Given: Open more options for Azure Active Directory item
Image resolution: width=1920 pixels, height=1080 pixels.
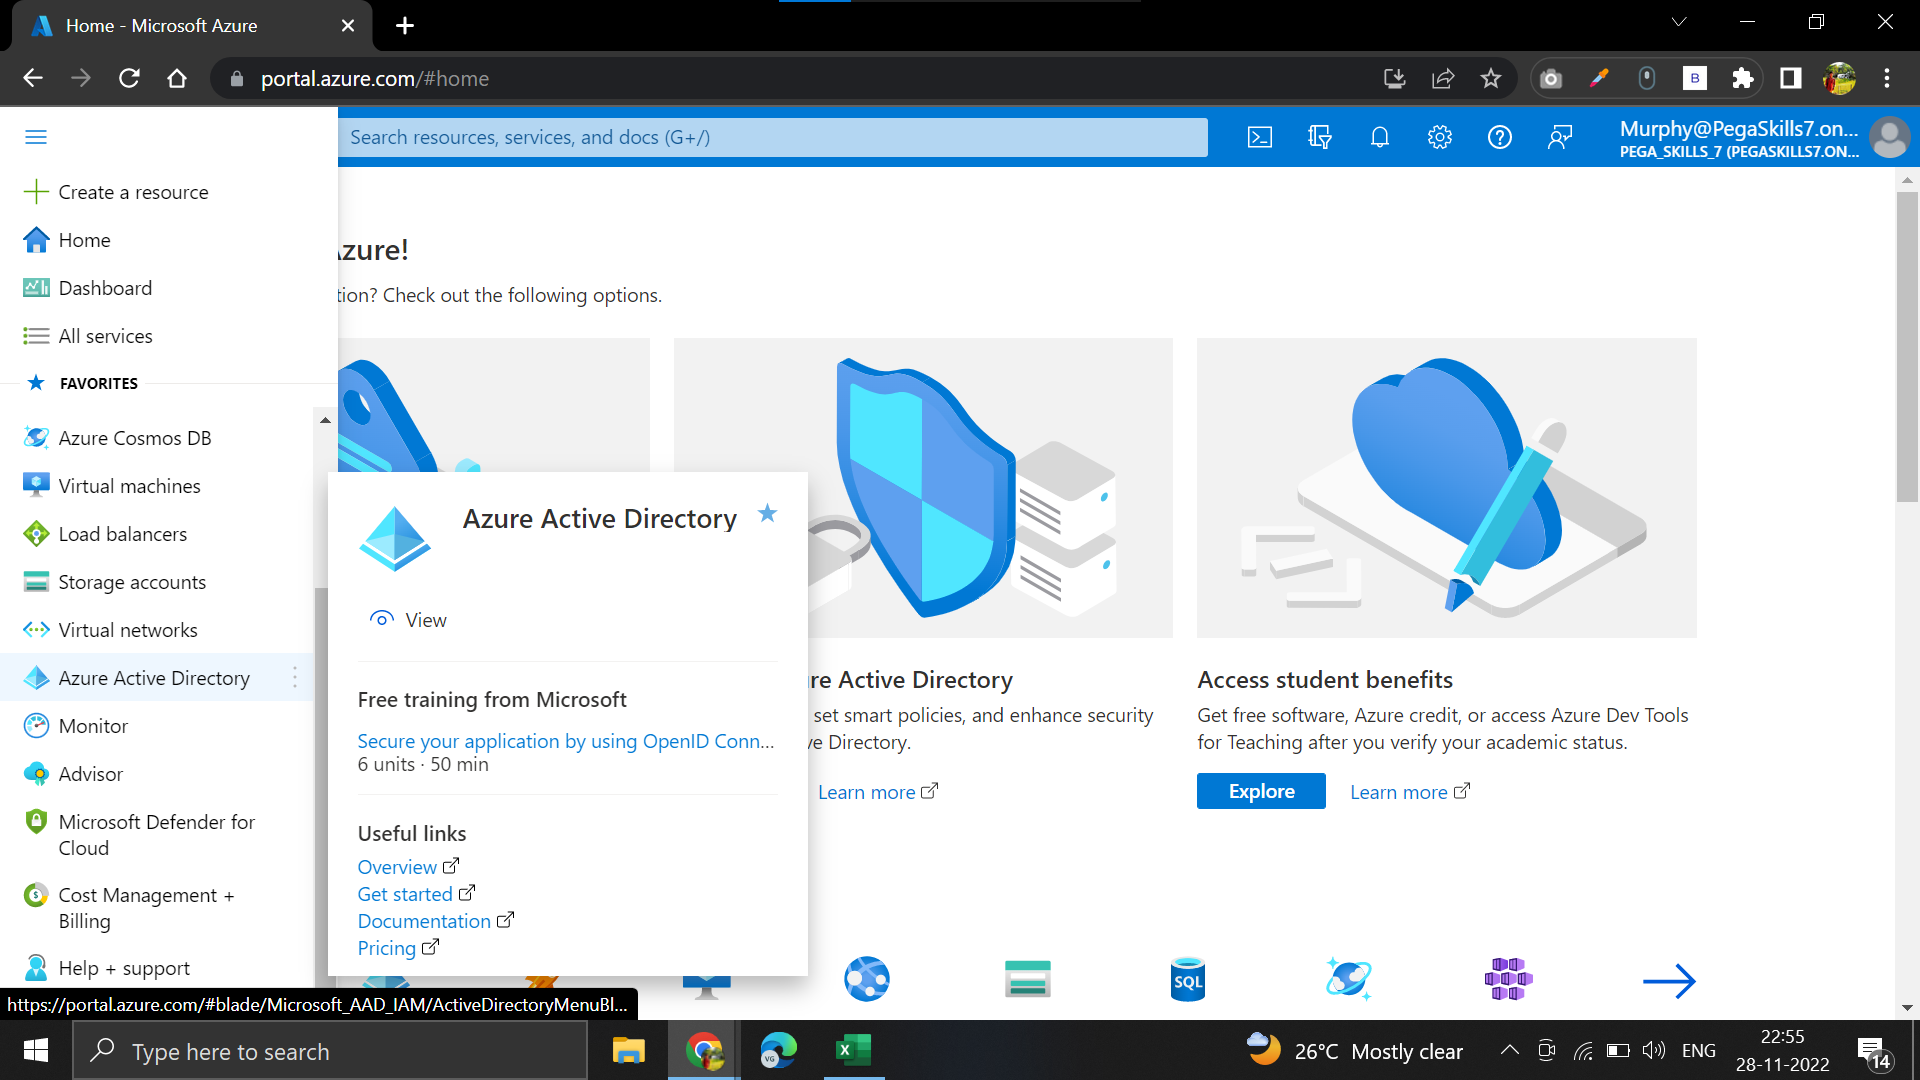Looking at the screenshot, I should [x=295, y=678].
